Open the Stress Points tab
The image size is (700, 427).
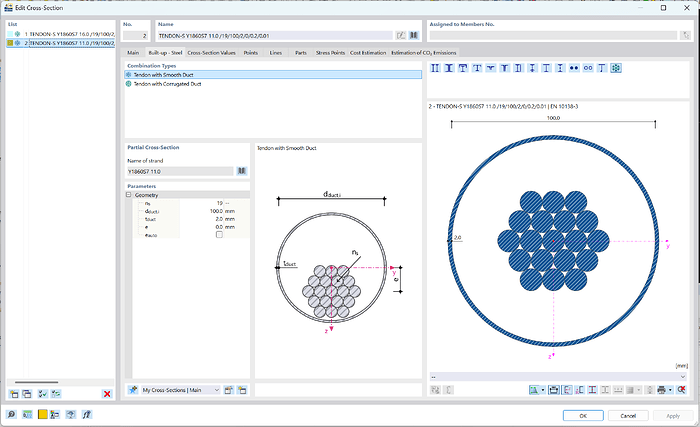[330, 53]
